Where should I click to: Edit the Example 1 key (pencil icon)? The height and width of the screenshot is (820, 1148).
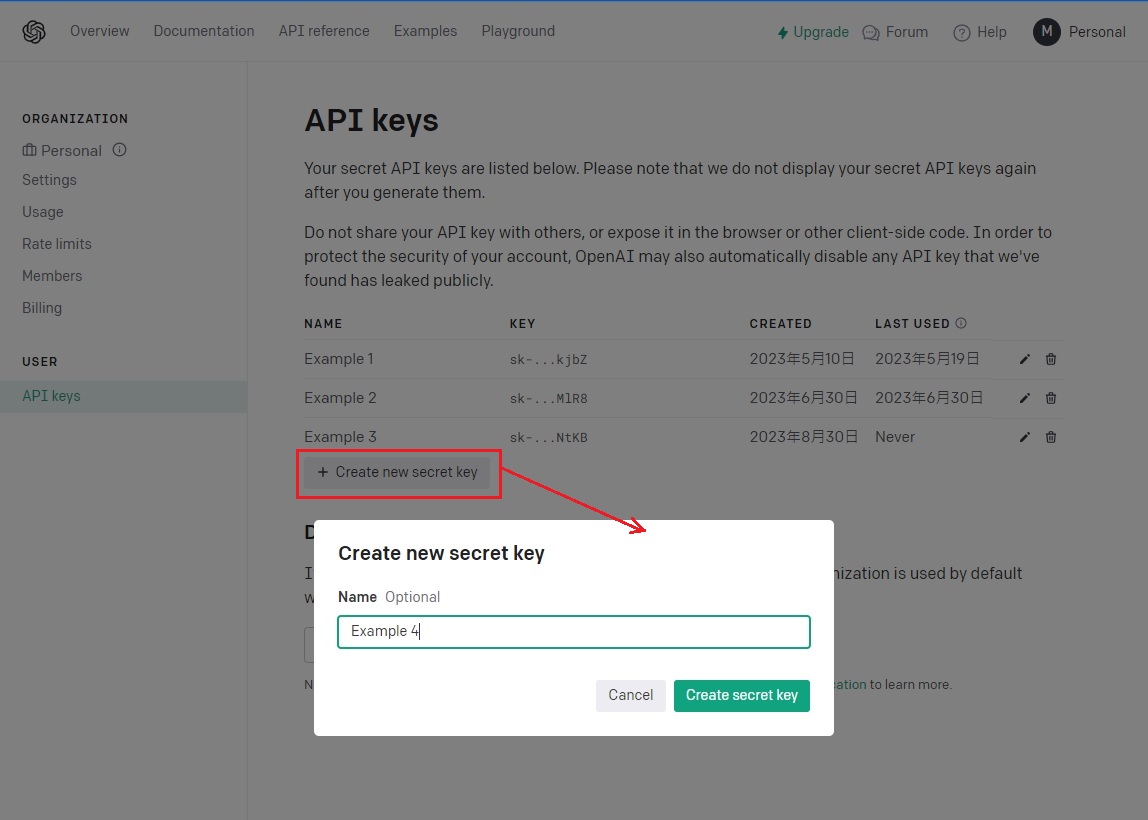coord(1024,359)
